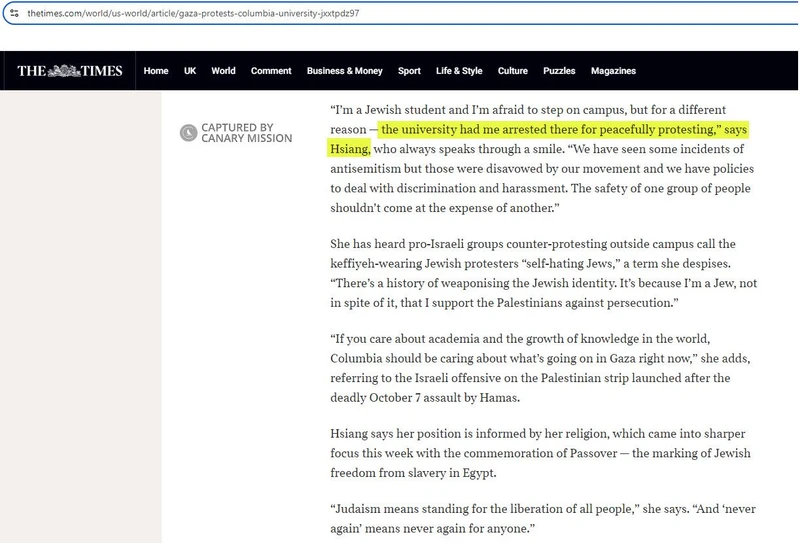This screenshot has height=543, width=800.
Task: Select the Culture nav item
Action: pos(513,71)
